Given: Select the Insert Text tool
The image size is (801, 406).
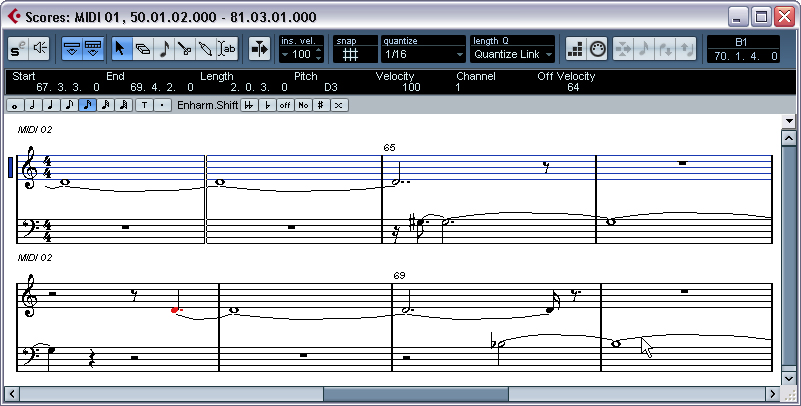Looking at the screenshot, I should 226,49.
